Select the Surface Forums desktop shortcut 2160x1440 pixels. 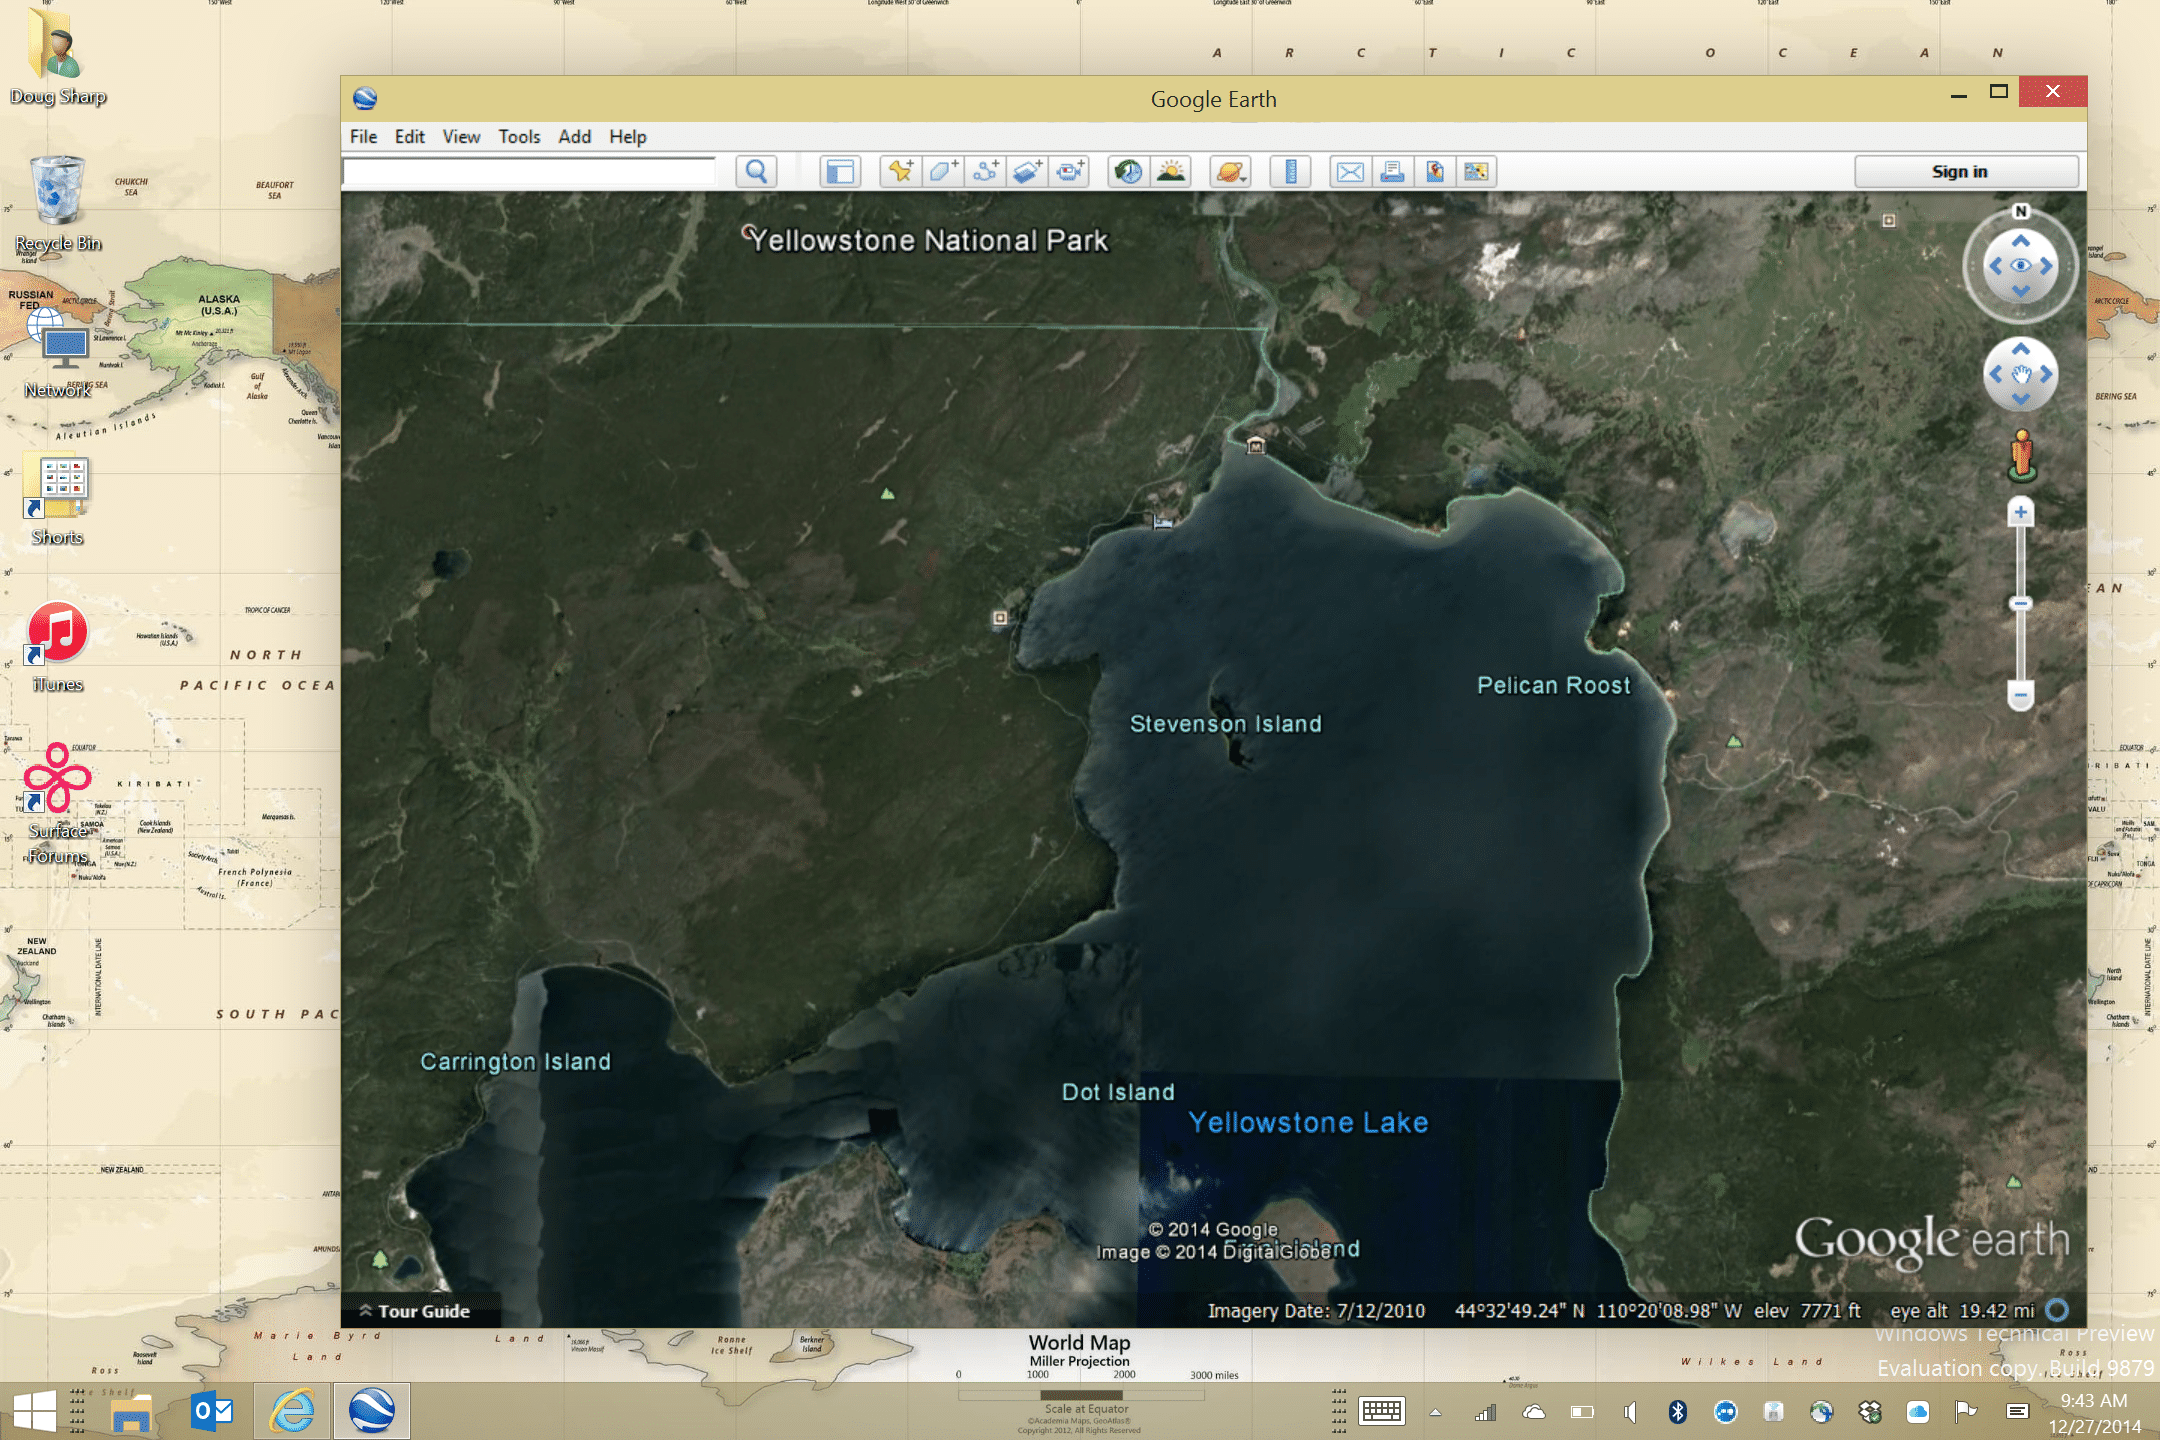(x=57, y=804)
